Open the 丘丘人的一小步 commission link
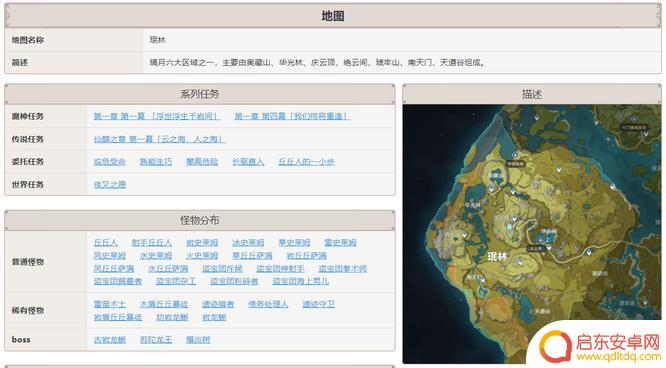Screen dimensions: 666x368 (306, 161)
